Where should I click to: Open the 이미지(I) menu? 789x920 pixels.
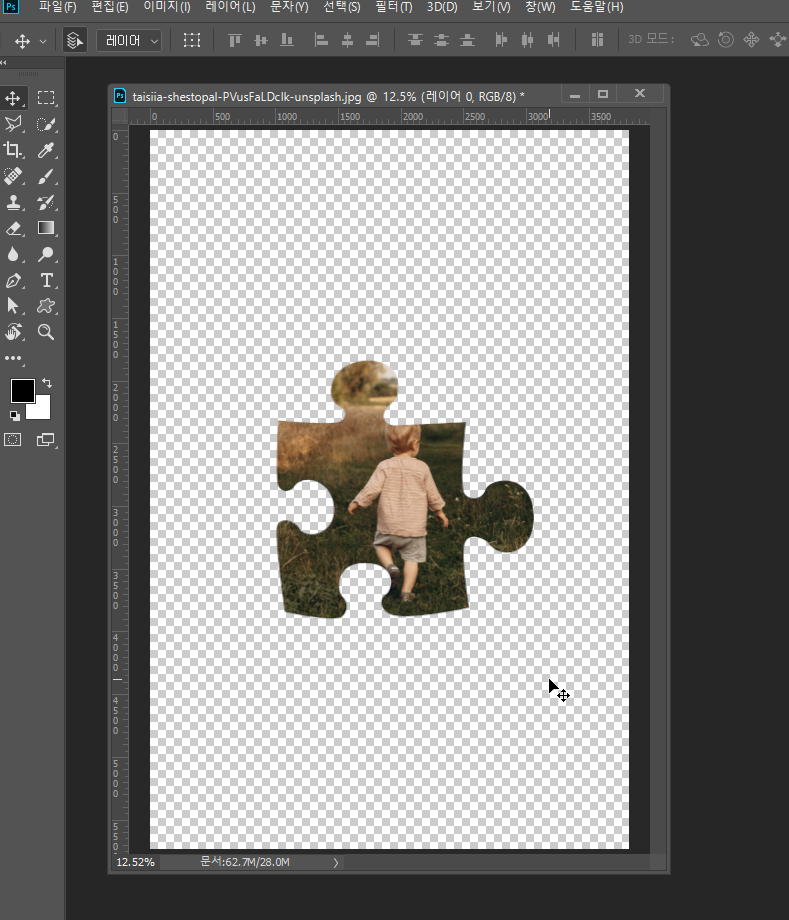167,7
